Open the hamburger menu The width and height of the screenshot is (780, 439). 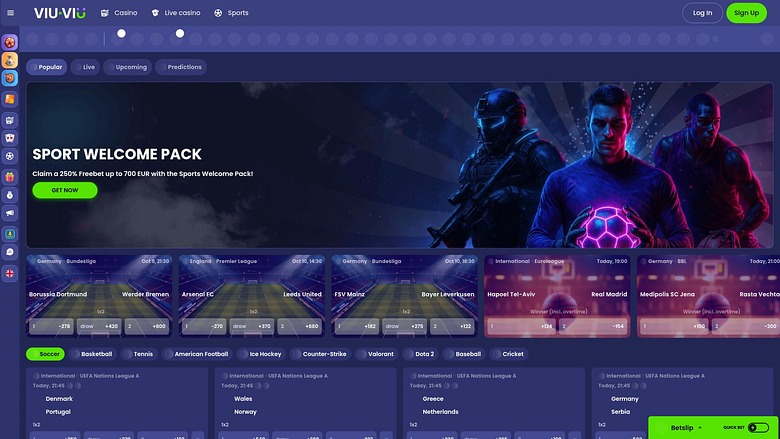point(10,13)
